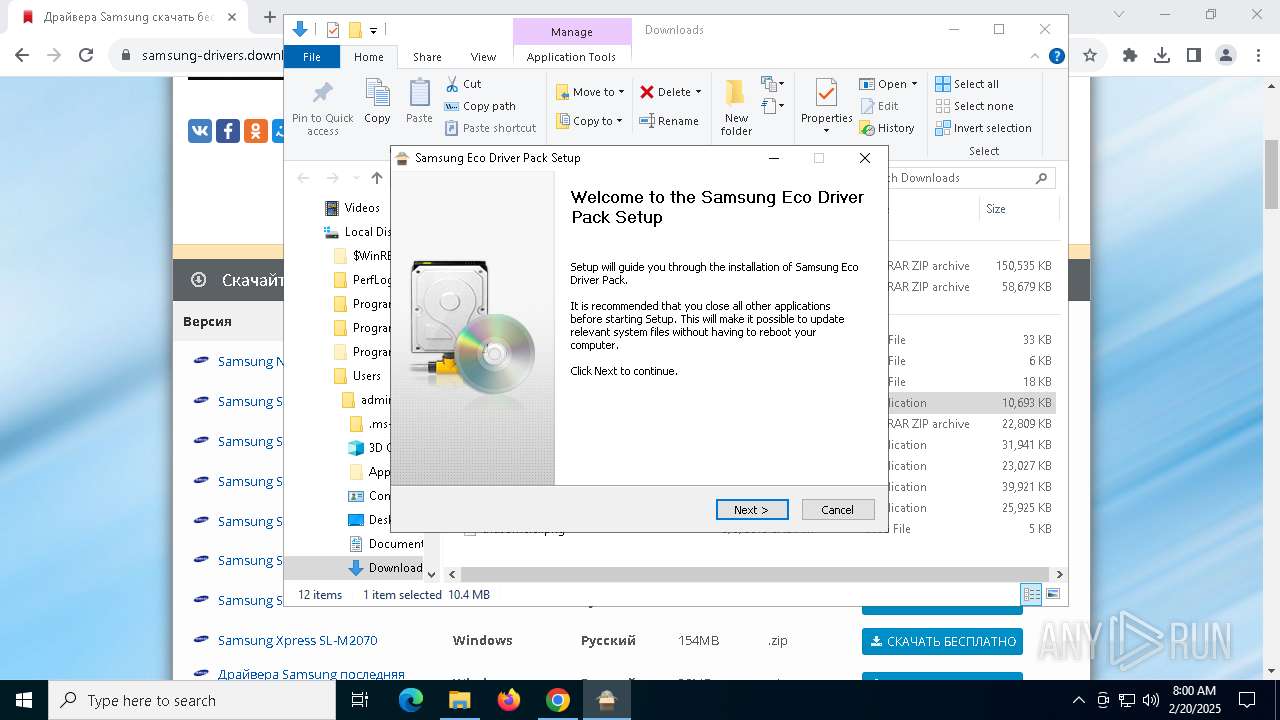Click Invert selection in Explorer ribbon
The height and width of the screenshot is (720, 1280).
tap(983, 128)
